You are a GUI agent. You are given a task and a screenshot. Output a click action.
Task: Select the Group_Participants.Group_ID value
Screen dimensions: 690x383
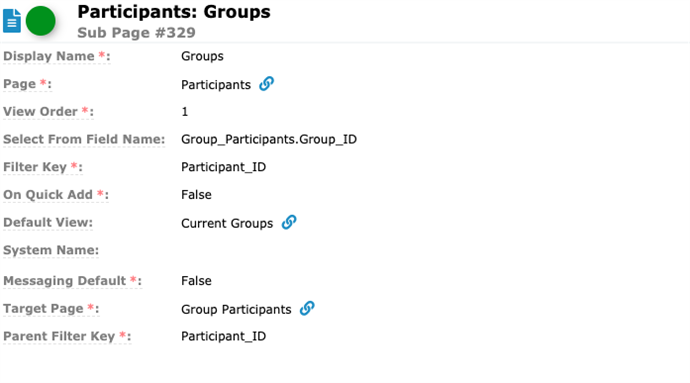pyautogui.click(x=269, y=140)
